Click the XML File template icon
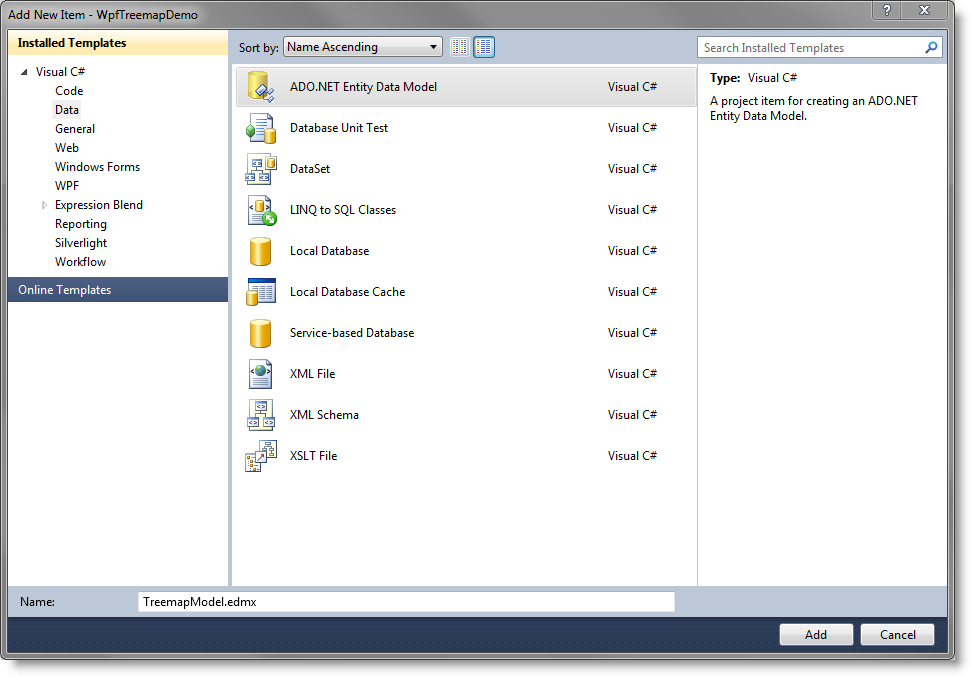This screenshot has width=971, height=676. (x=260, y=374)
